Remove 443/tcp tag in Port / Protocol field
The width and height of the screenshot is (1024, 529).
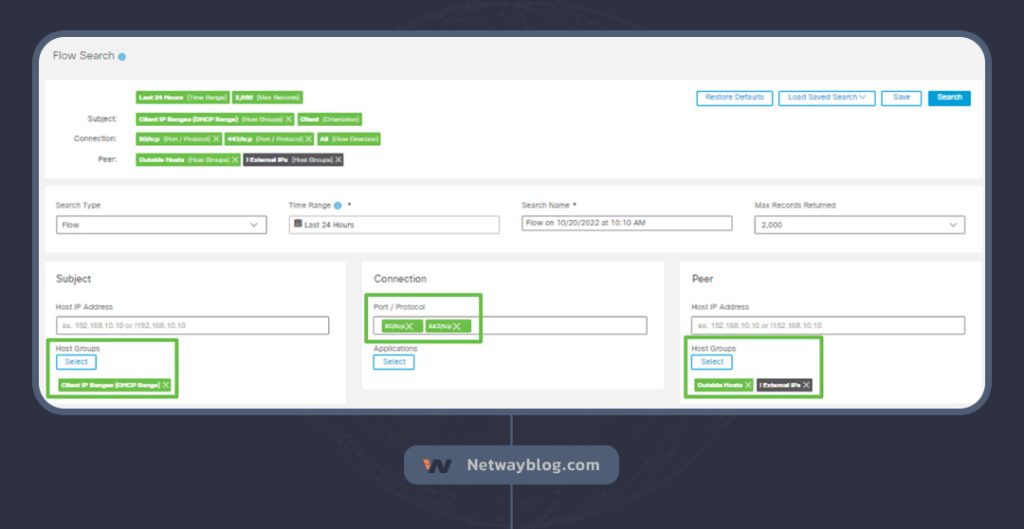457,326
